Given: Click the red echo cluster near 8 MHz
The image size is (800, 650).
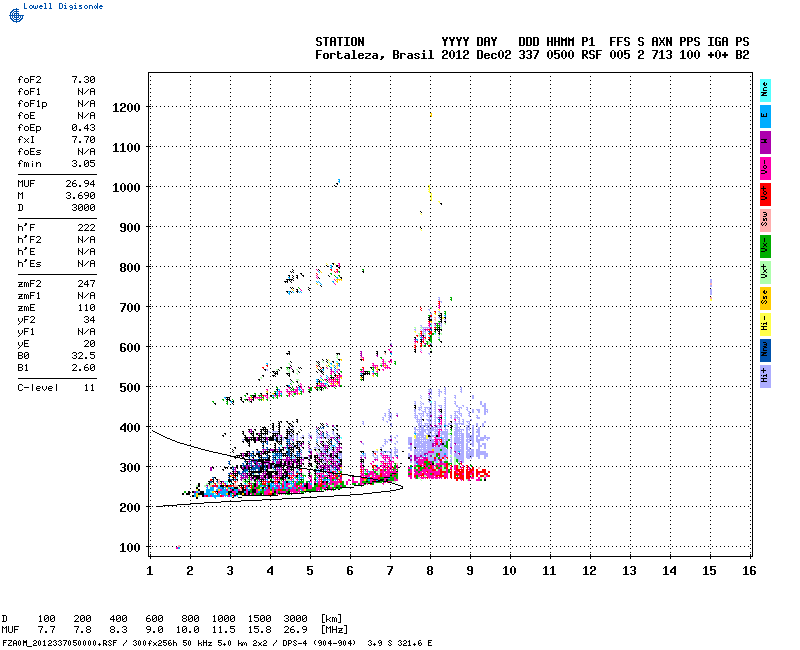Looking at the screenshot, I should click(x=448, y=472).
